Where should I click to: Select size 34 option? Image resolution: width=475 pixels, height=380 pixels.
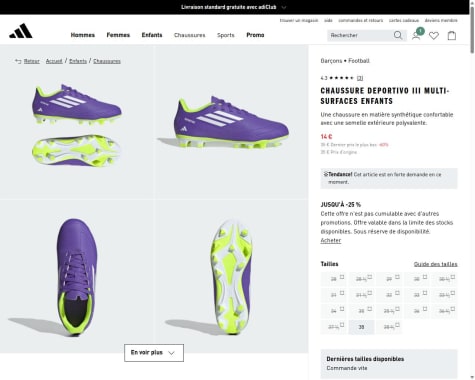click(334, 311)
